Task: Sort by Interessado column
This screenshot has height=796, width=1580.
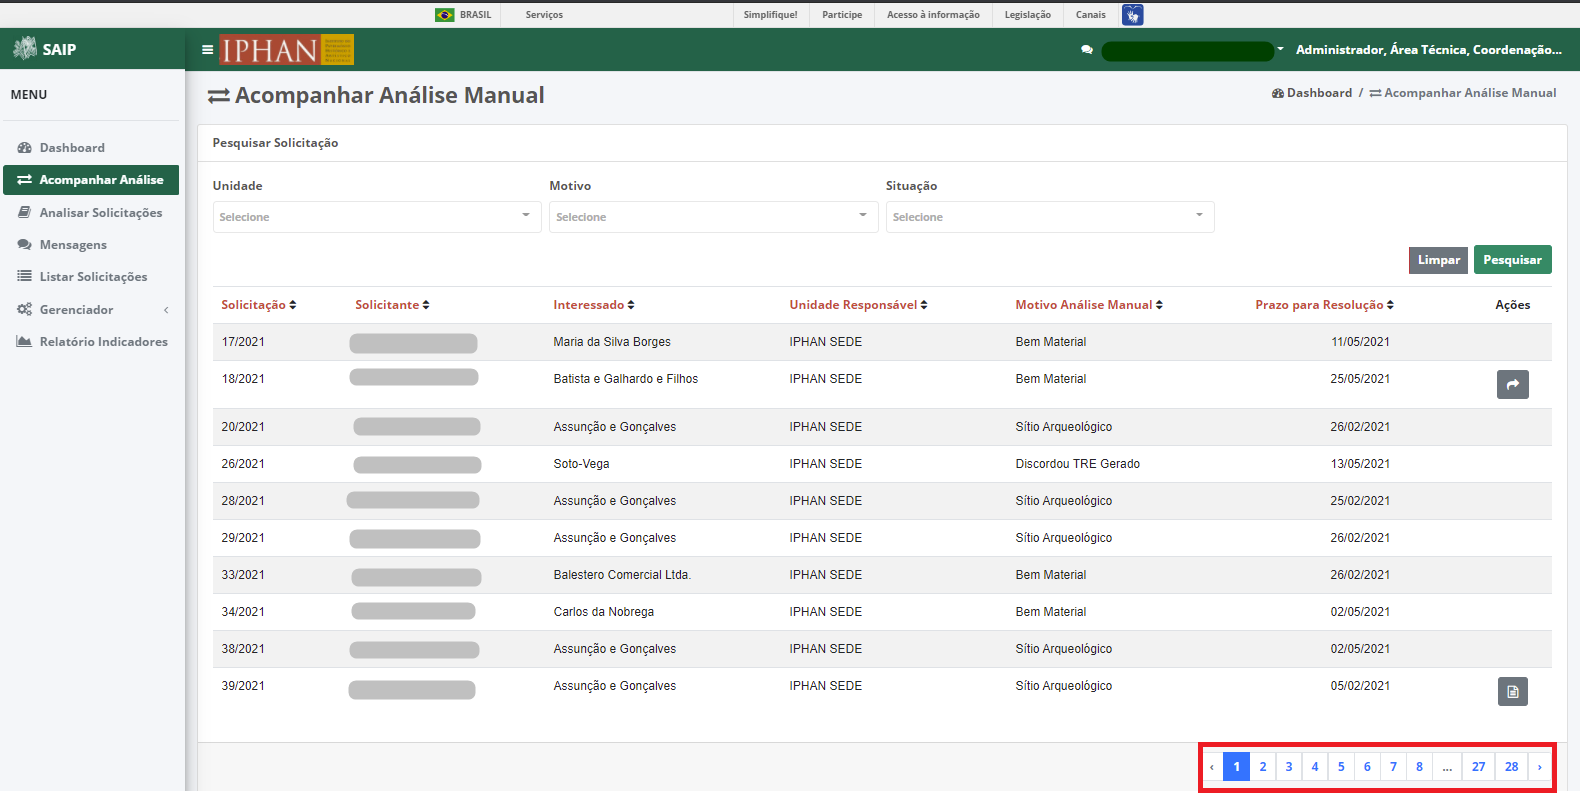Action: click(594, 305)
